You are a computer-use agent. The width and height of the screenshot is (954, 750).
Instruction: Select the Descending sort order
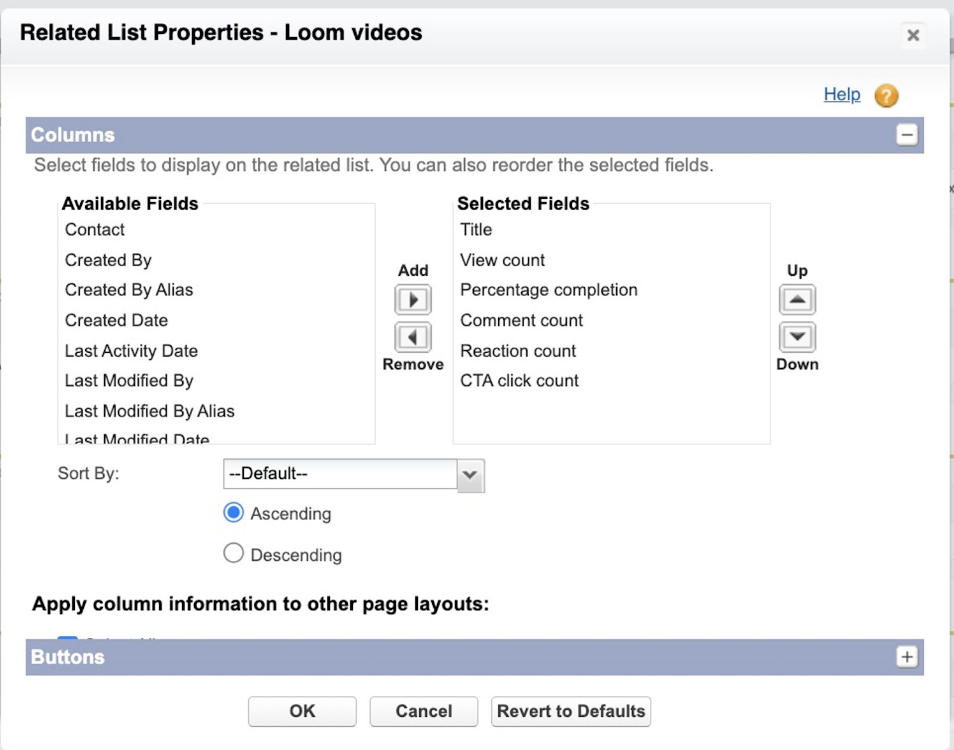[234, 554]
